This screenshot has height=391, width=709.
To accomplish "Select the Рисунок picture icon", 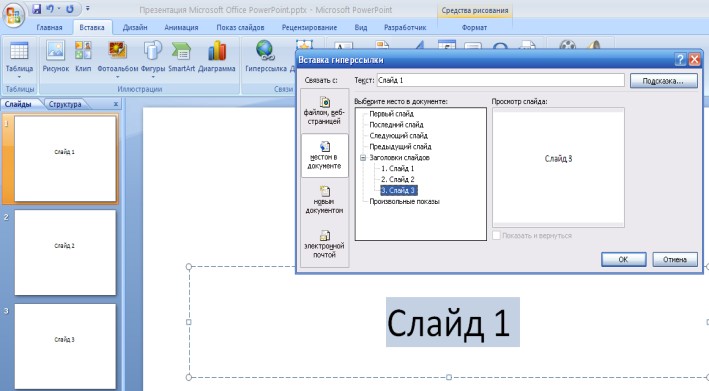I will click(56, 50).
